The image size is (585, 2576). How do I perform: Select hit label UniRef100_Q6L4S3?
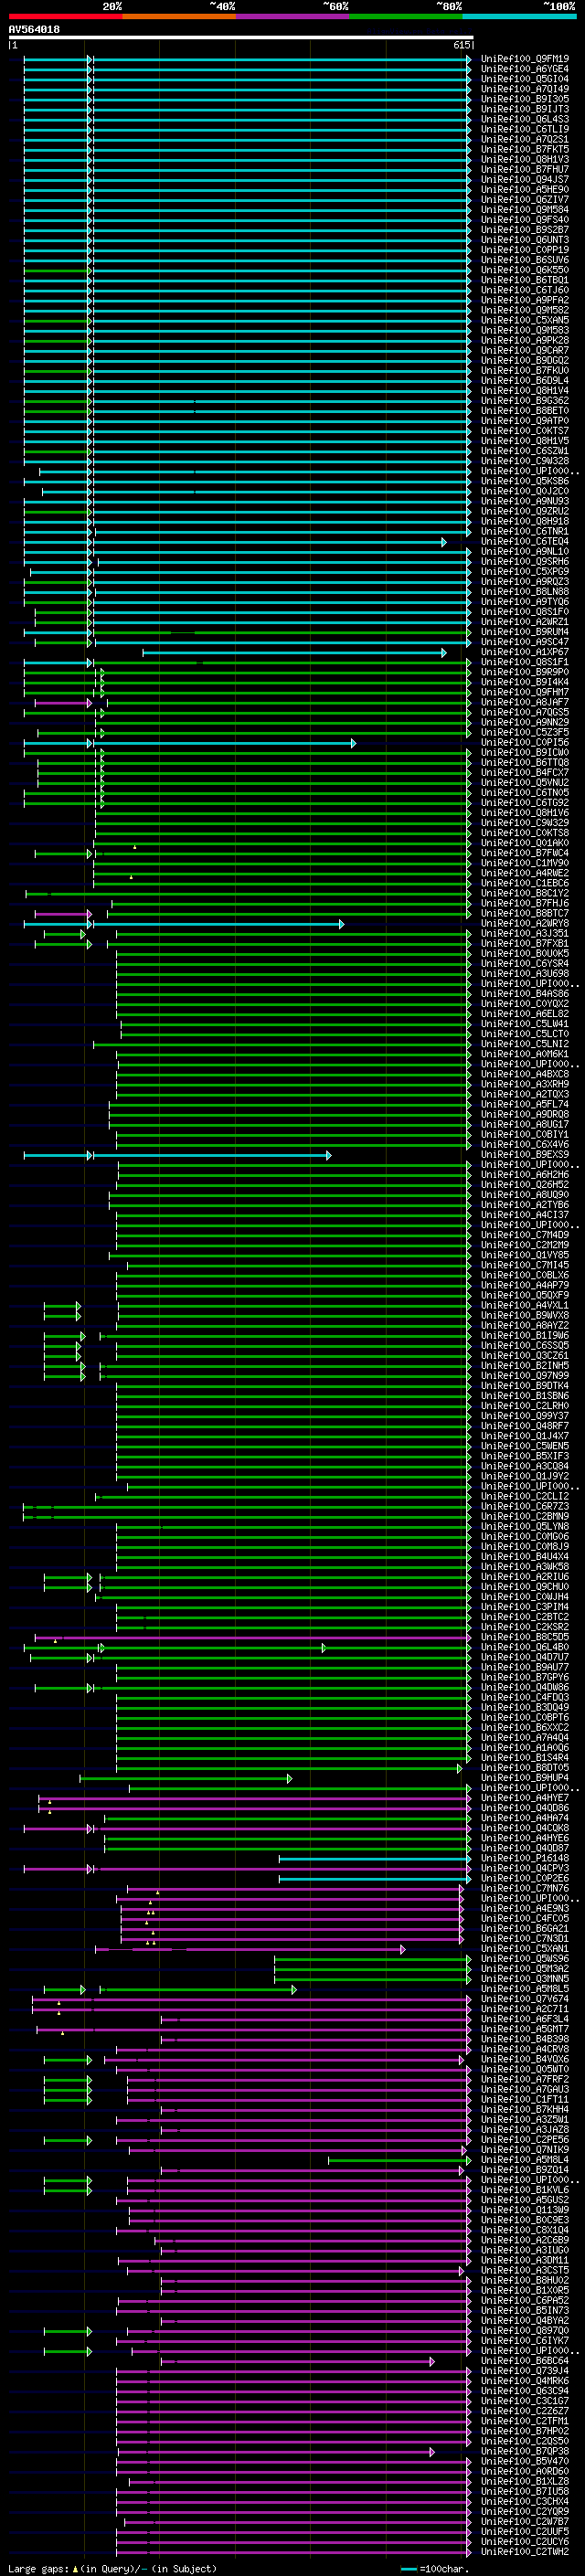(x=525, y=119)
